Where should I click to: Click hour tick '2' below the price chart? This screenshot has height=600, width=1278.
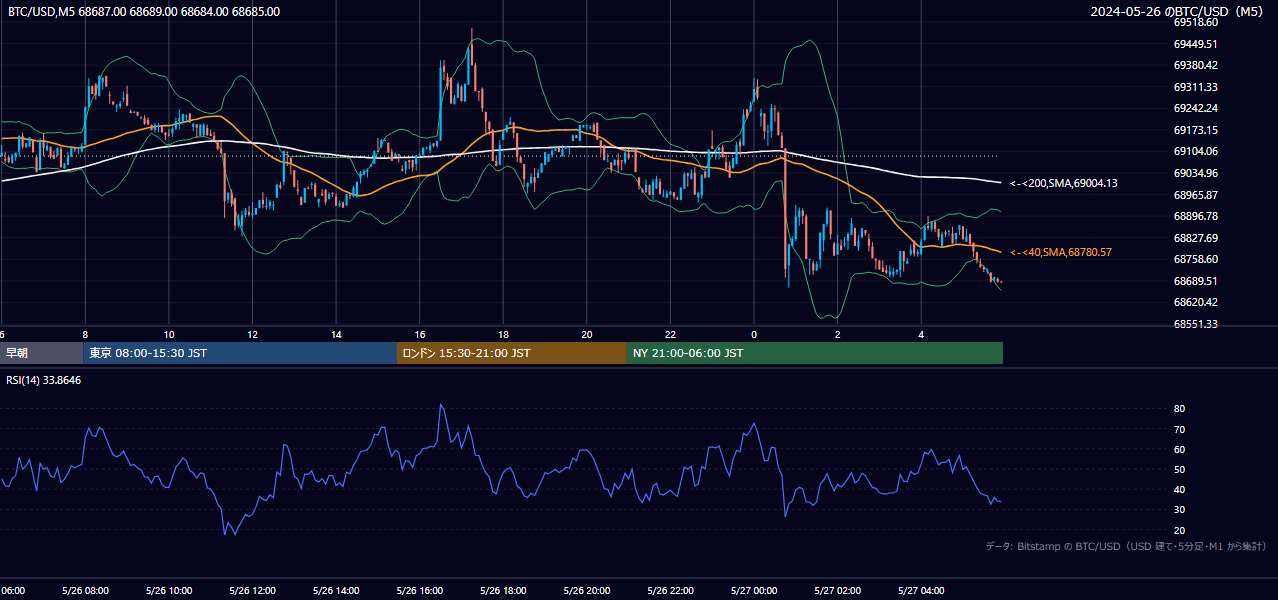point(838,334)
